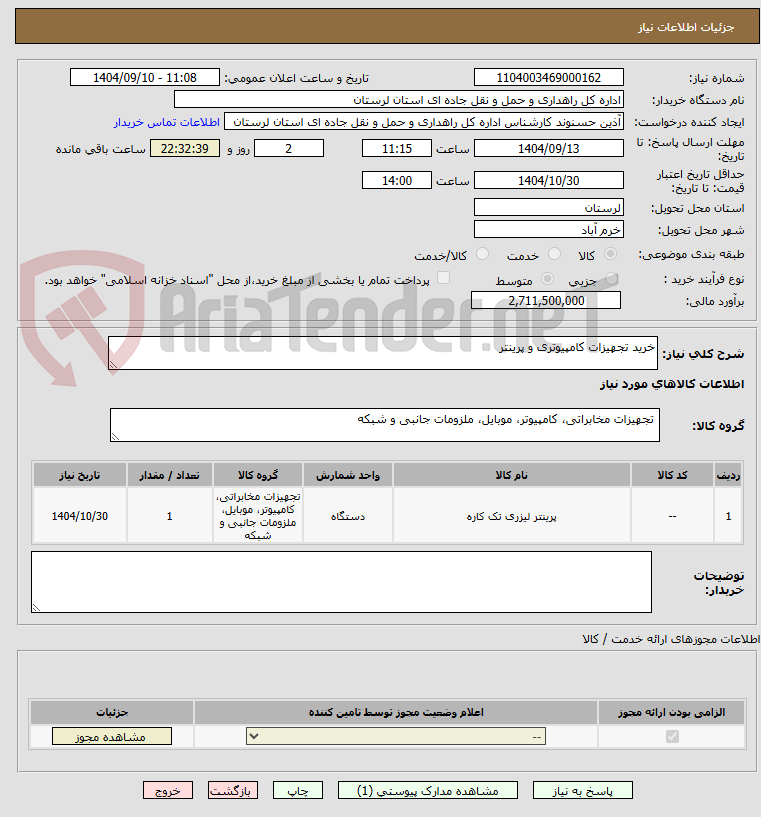Click the نام کالا column header

point(512,475)
